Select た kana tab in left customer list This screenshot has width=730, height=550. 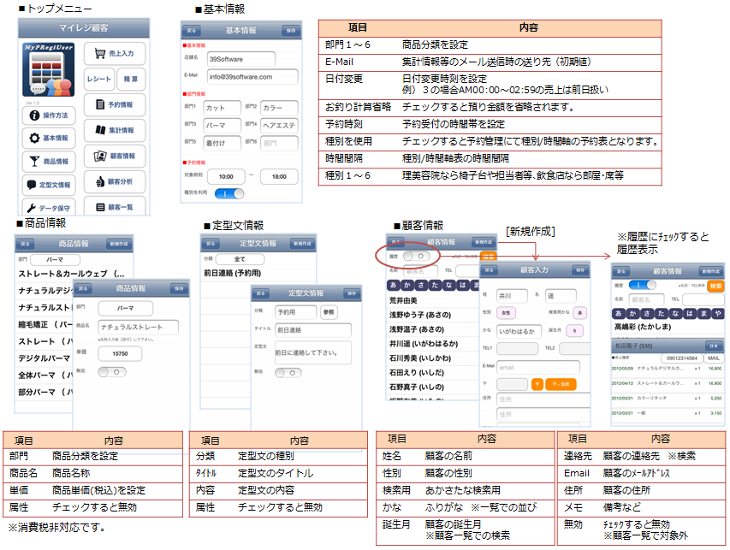pyautogui.click(x=435, y=285)
